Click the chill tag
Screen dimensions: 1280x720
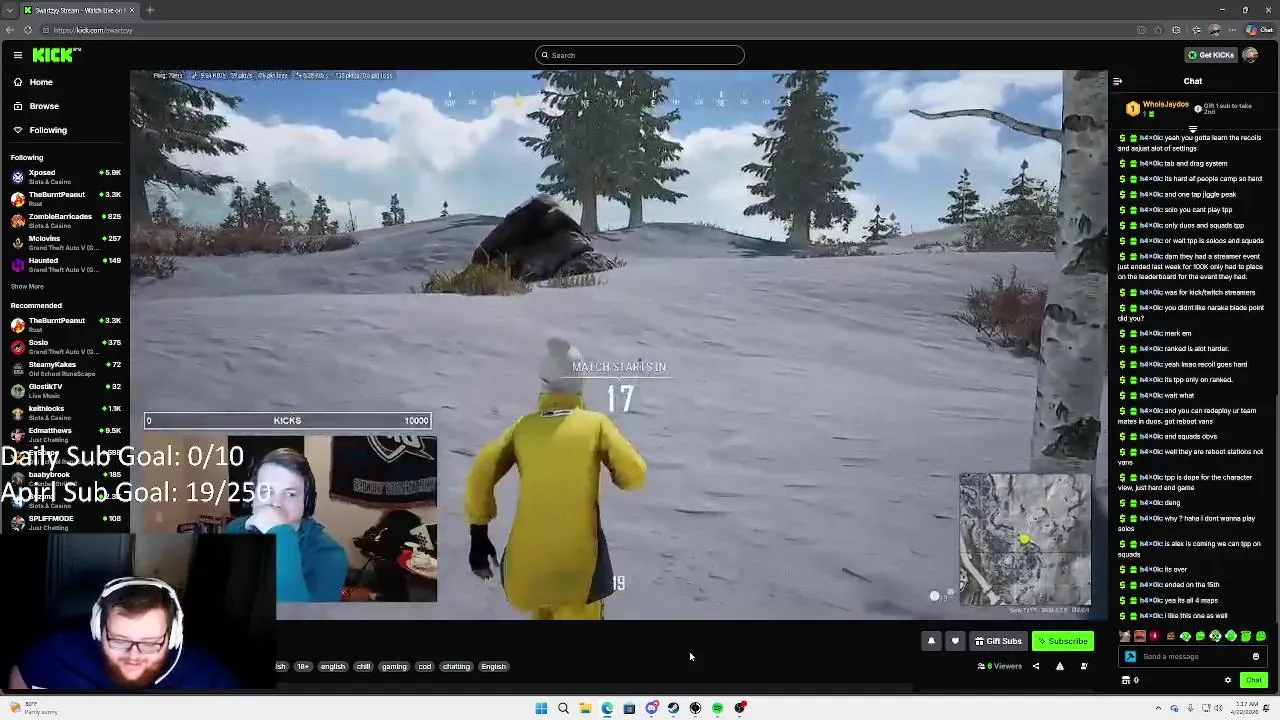pyautogui.click(x=363, y=667)
